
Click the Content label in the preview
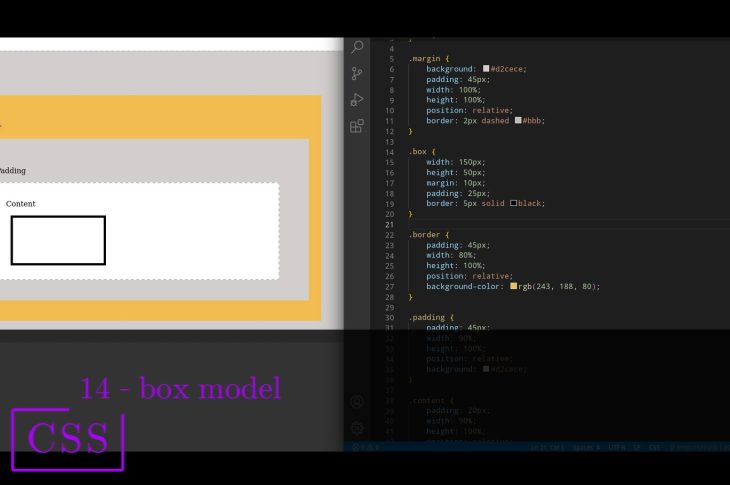click(21, 204)
